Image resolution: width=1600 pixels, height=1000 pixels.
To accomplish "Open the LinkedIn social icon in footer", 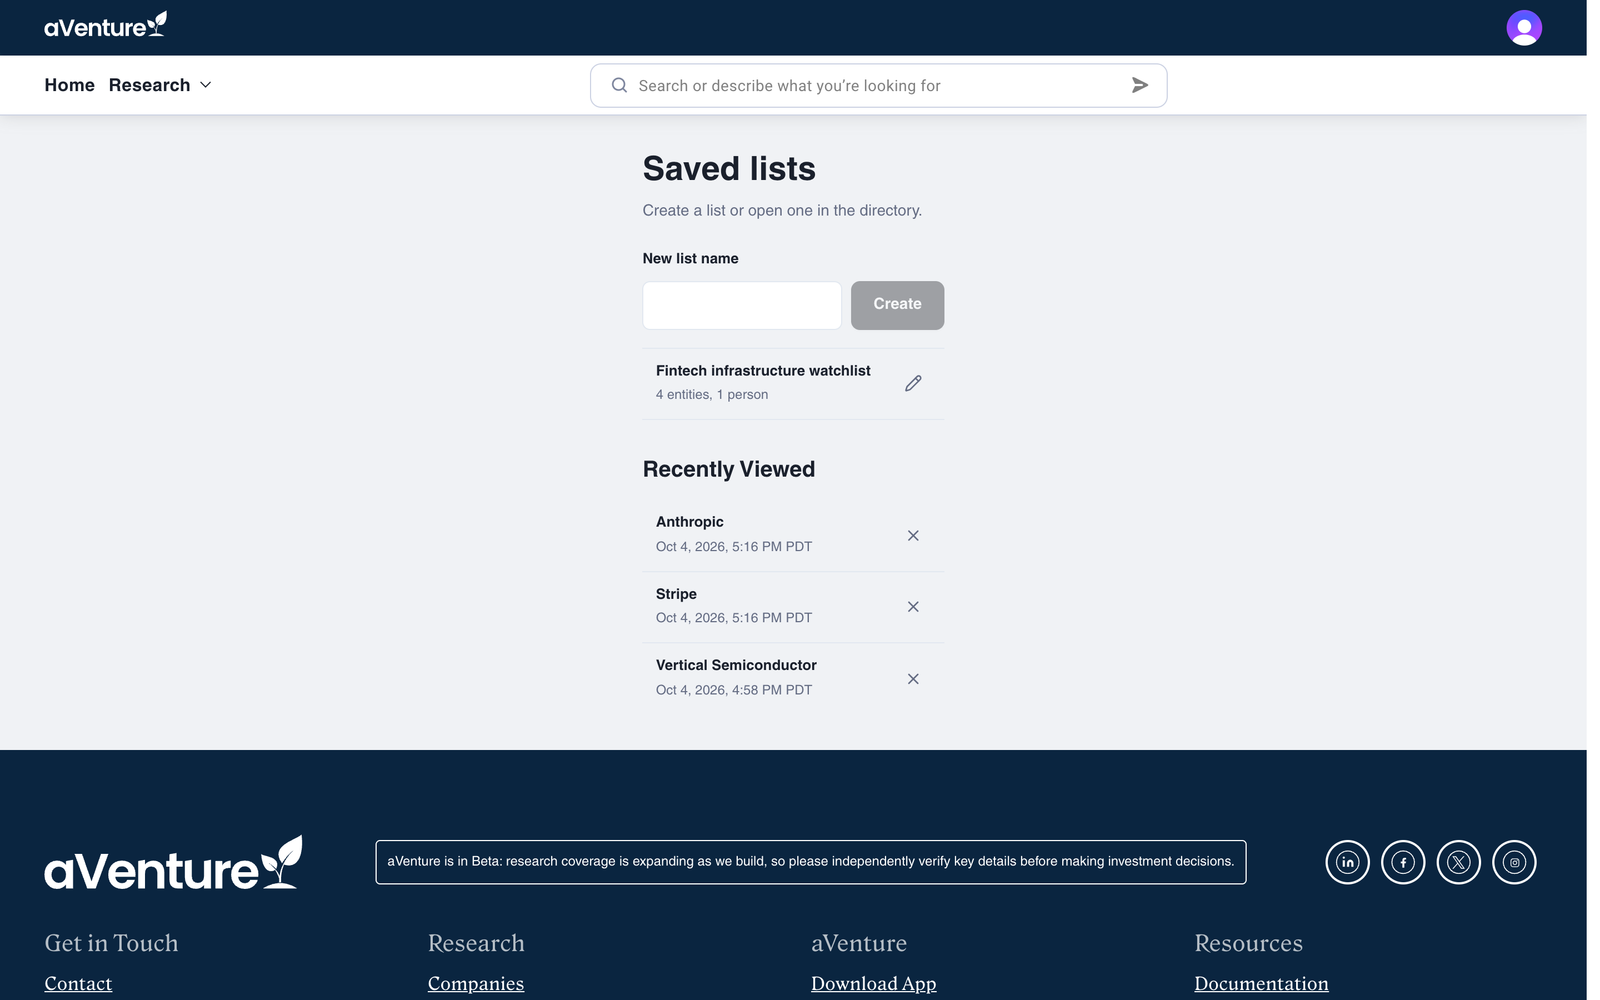I will 1347,862.
